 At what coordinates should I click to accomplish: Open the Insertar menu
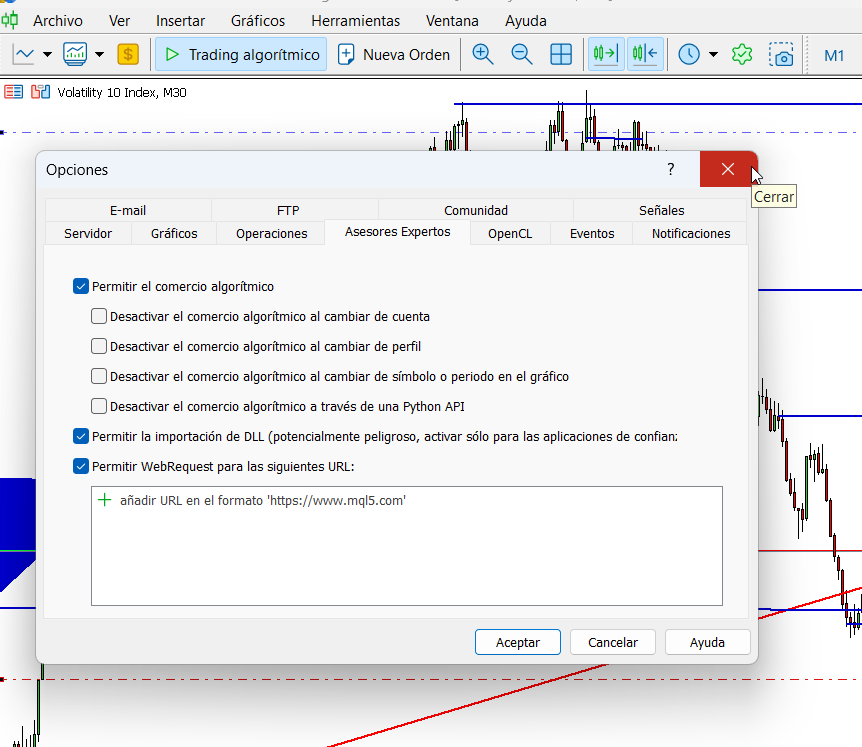(180, 21)
